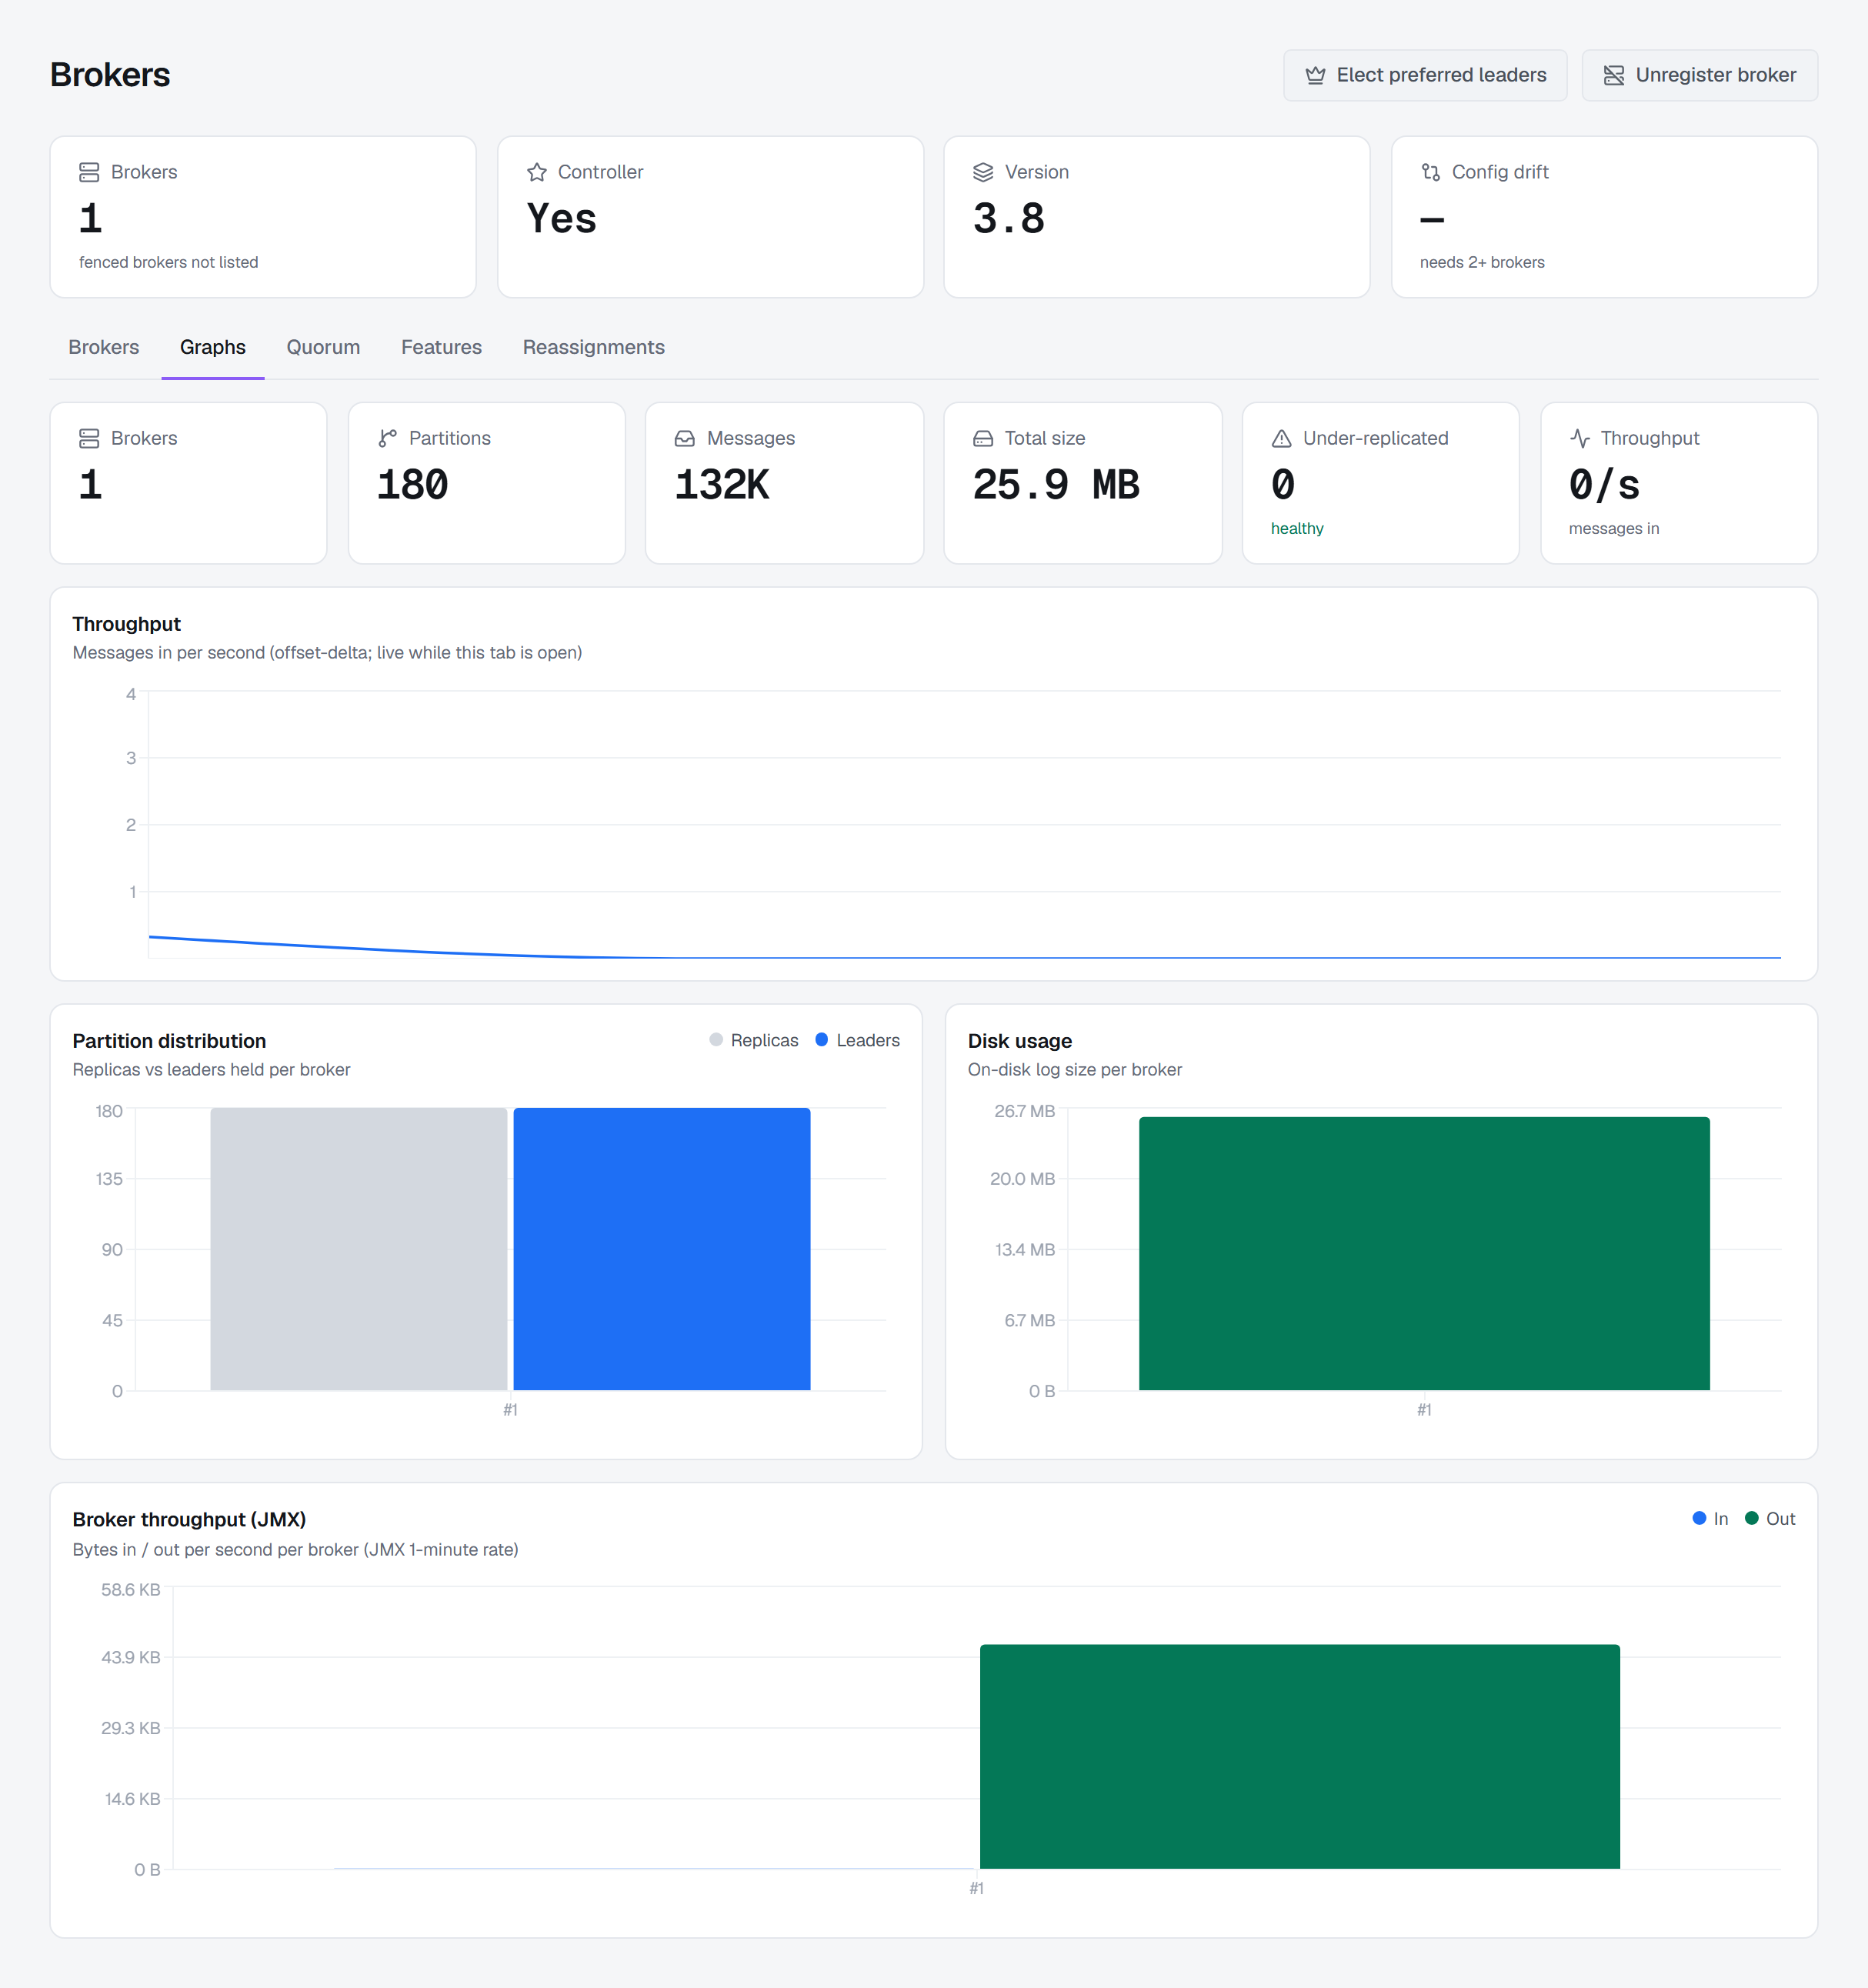
Task: Click the '180' partitions value
Action: pyautogui.click(x=412, y=485)
